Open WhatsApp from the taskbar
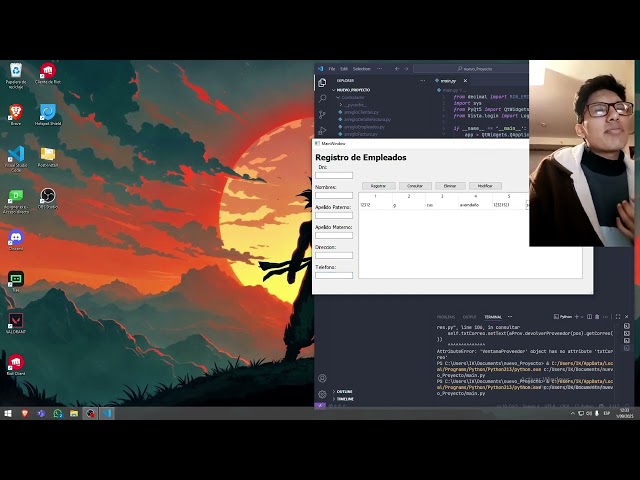The width and height of the screenshot is (640, 480). point(58,413)
